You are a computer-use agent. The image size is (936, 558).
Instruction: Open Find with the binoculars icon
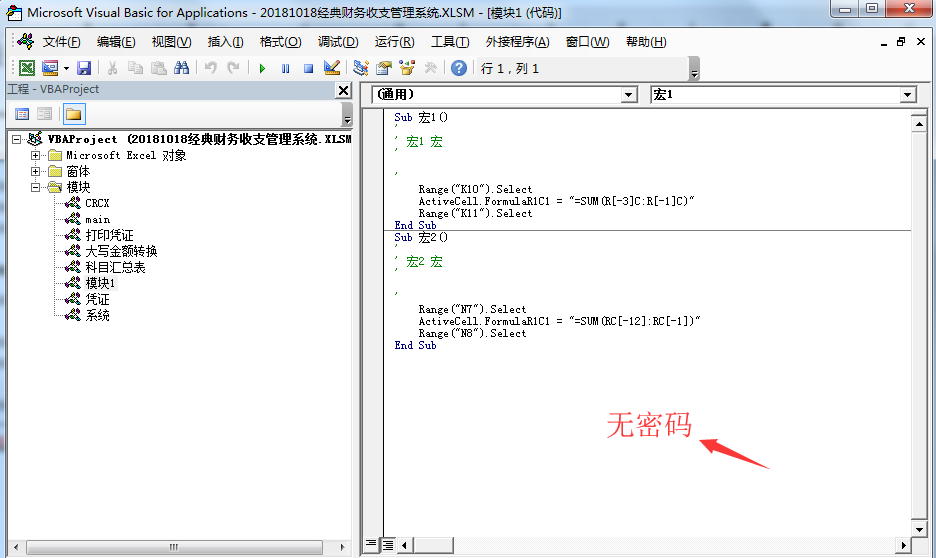point(181,68)
